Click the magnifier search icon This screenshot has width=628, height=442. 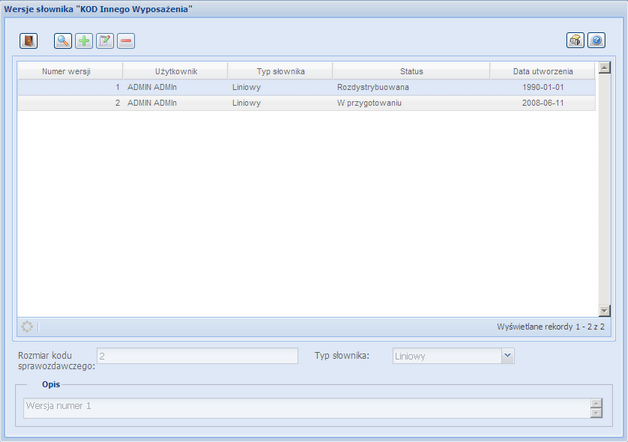coord(62,41)
